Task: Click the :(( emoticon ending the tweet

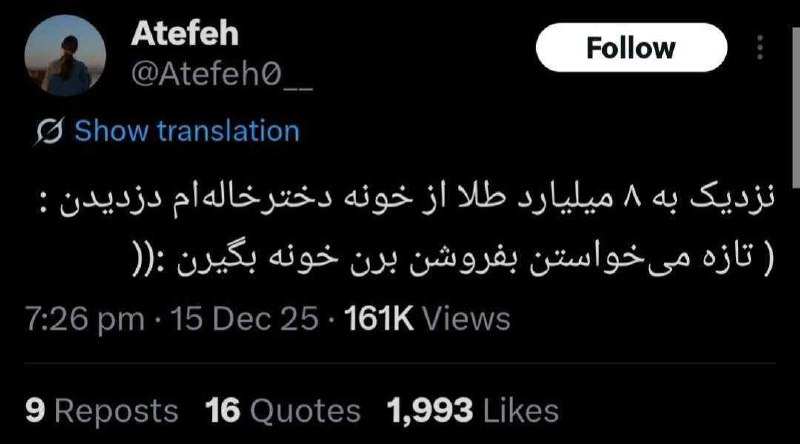Action: [x=152, y=258]
